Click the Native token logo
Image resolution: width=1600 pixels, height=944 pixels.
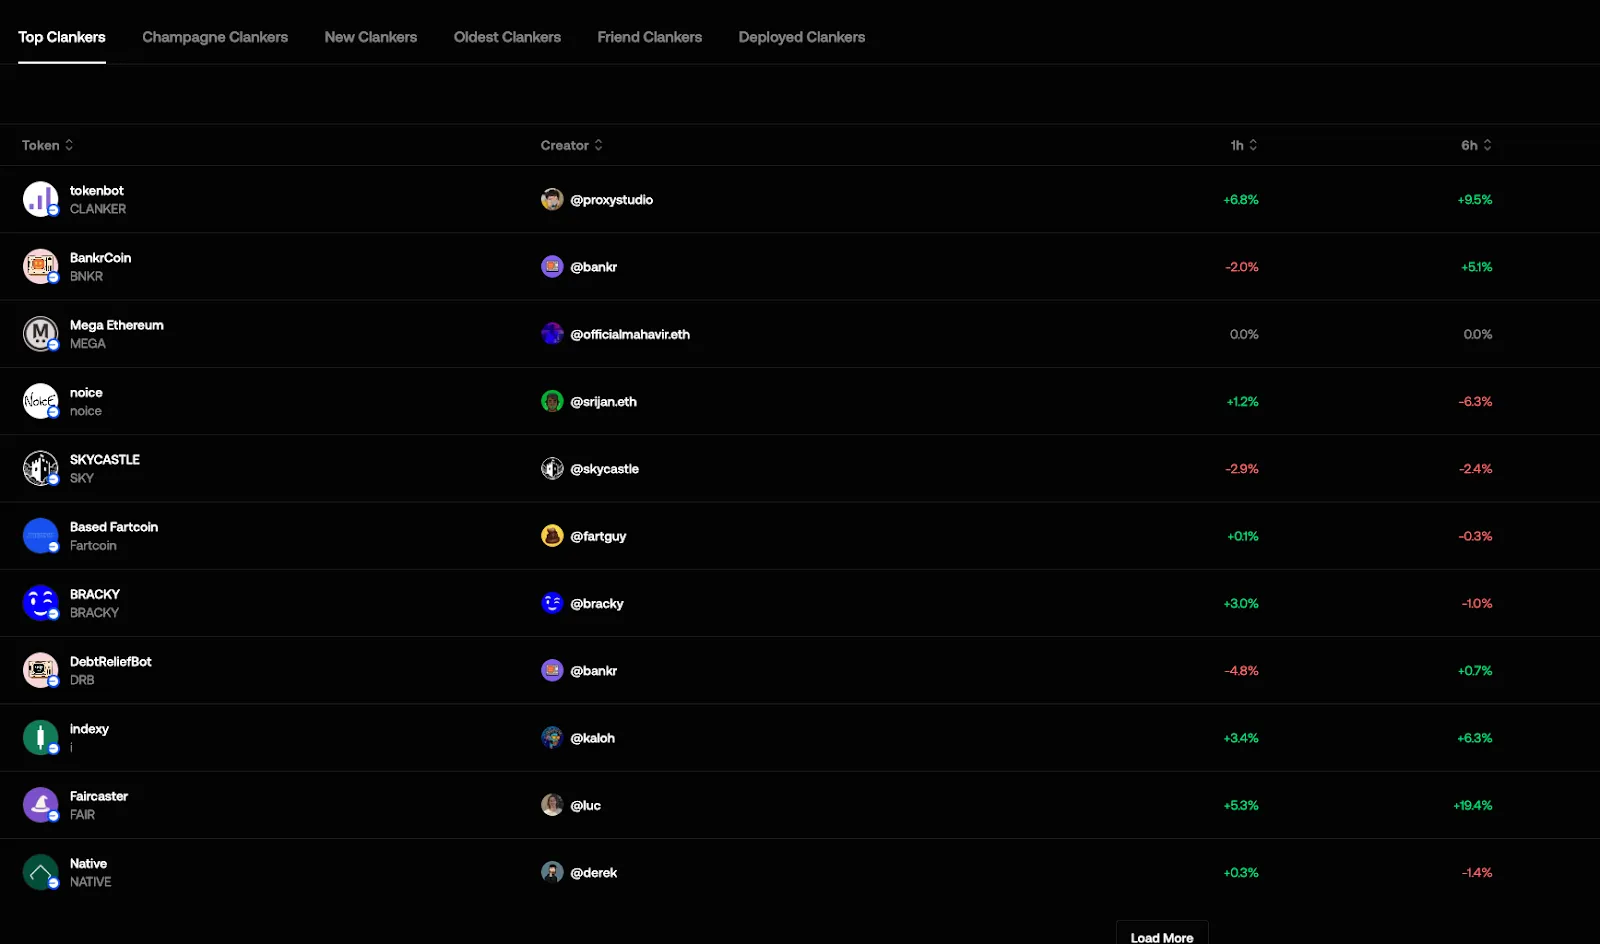coord(41,872)
